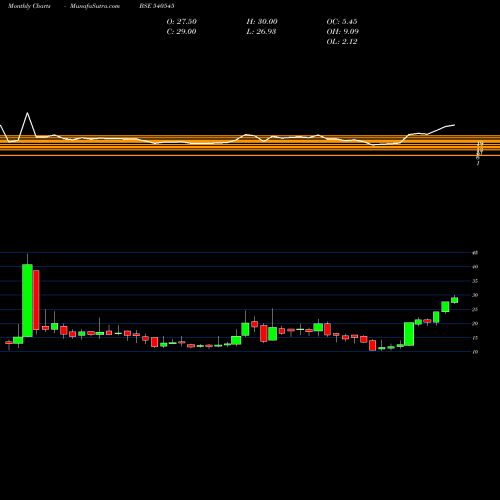Click the MunafaSutra.com label
This screenshot has height=500, width=500.
tap(95, 6)
